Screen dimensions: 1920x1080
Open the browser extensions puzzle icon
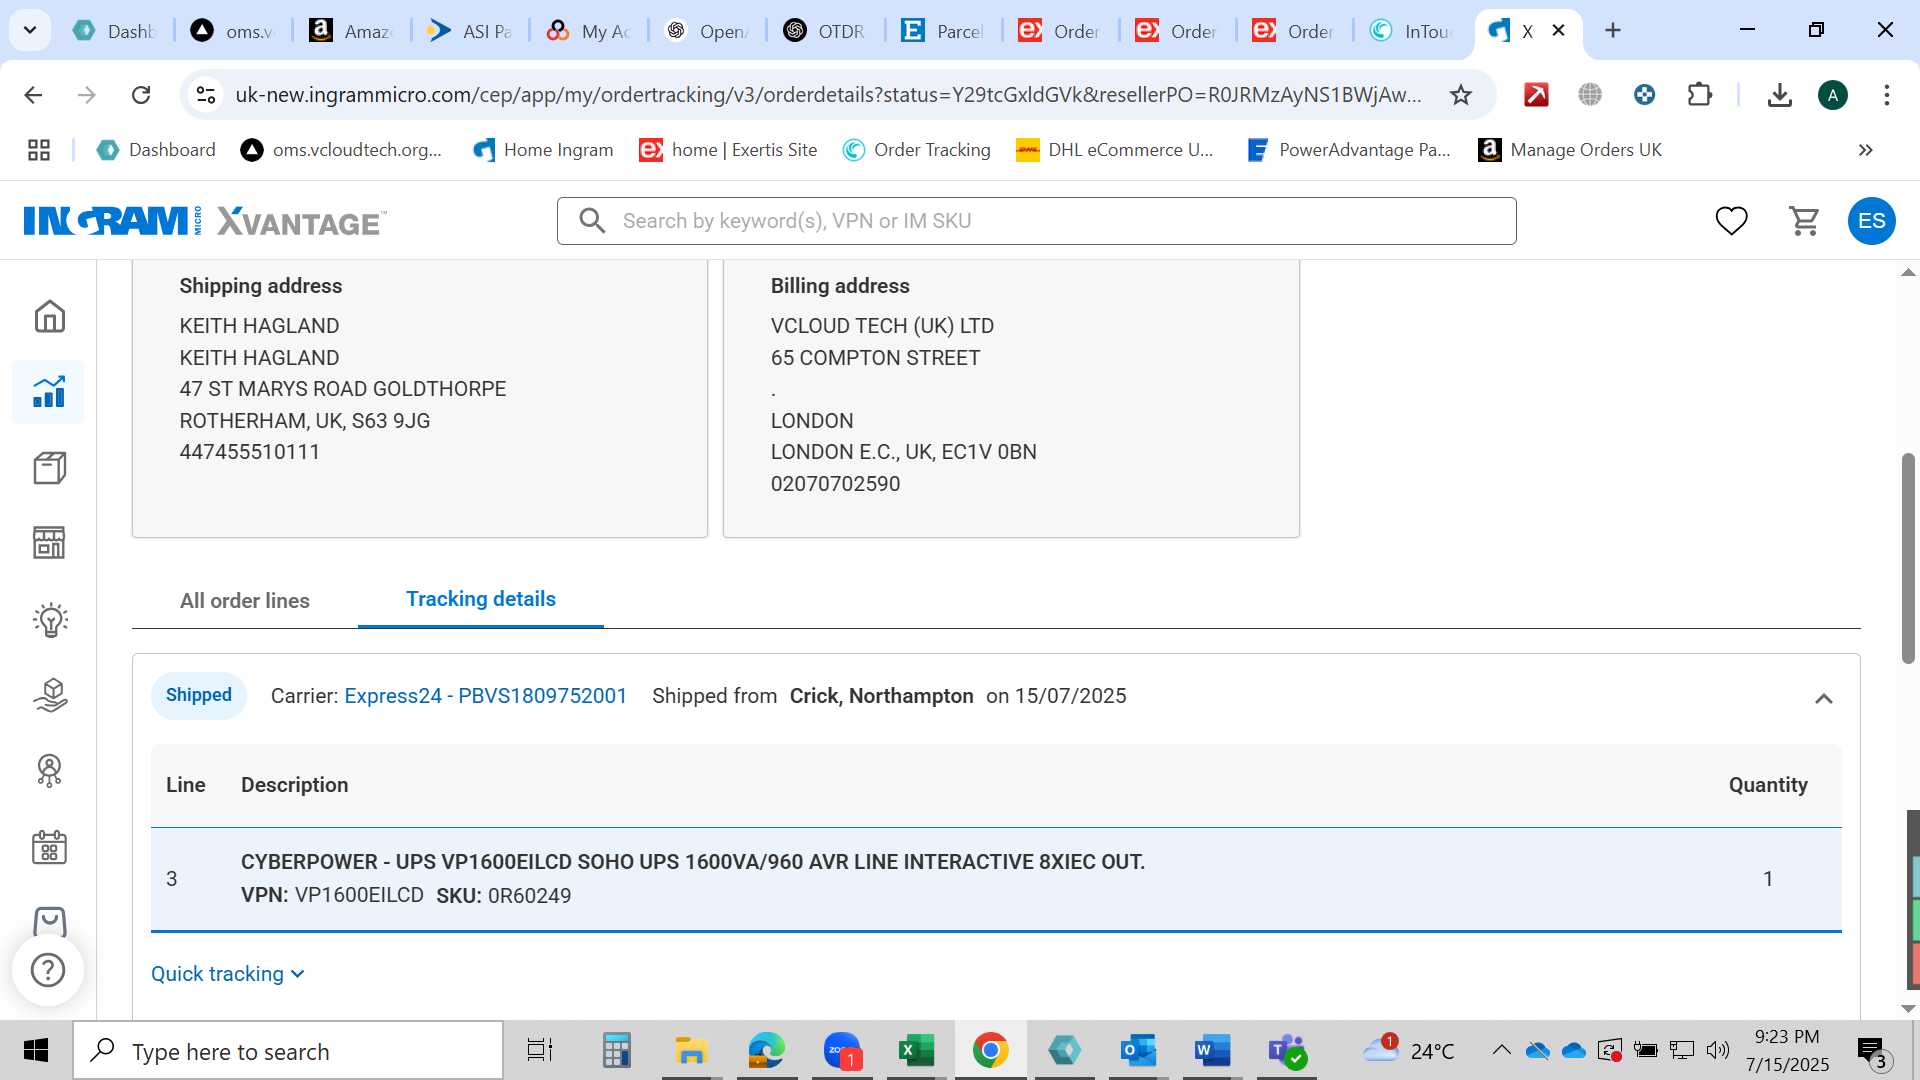click(1699, 95)
